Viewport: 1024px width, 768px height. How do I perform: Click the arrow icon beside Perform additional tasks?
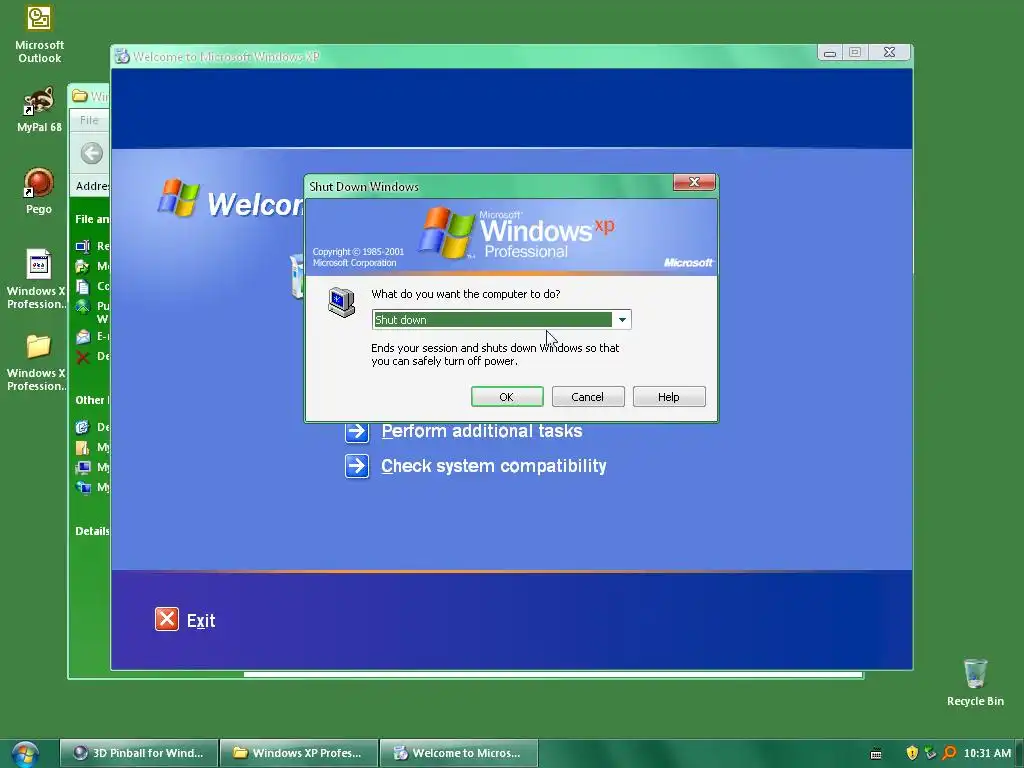click(x=357, y=431)
